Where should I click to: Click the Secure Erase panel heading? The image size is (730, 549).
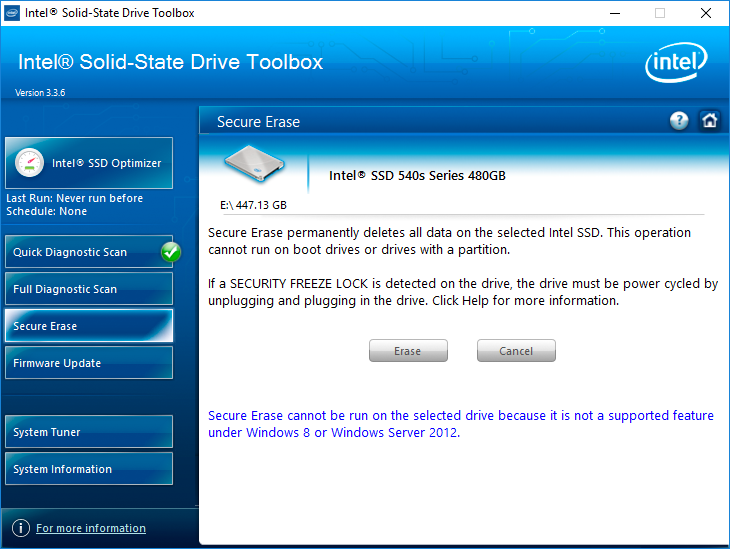click(258, 122)
